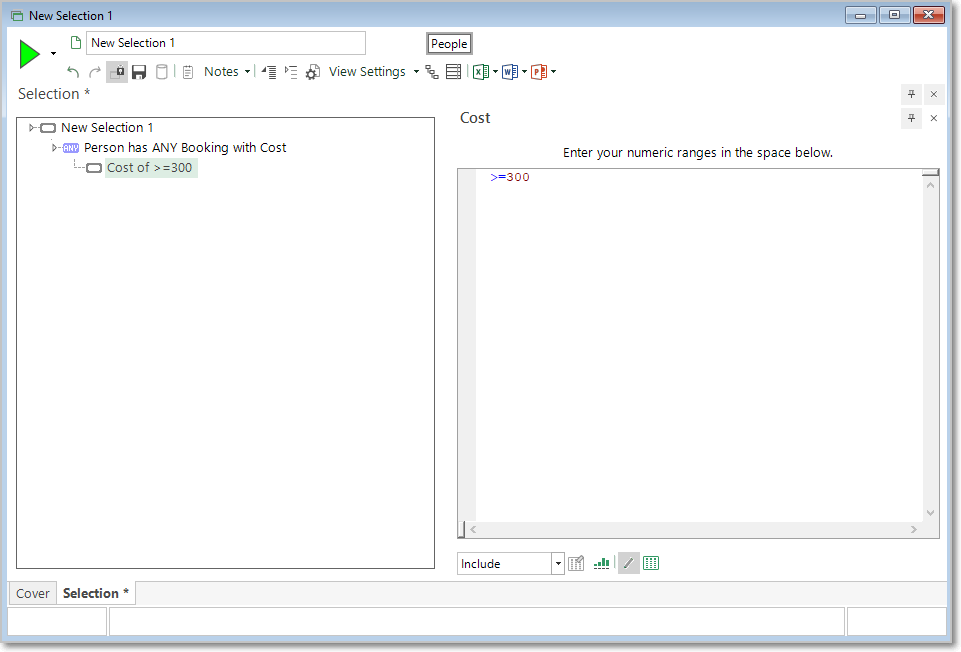
Task: Export the selection to Excel
Action: 481,72
